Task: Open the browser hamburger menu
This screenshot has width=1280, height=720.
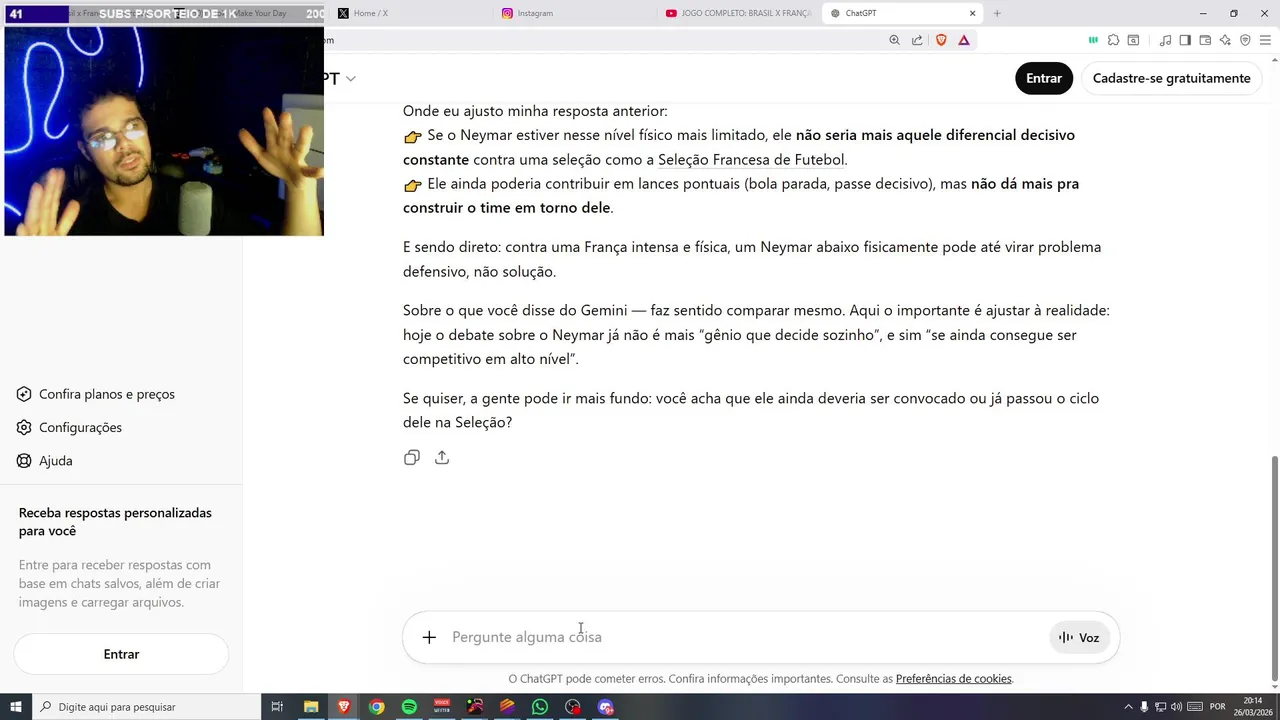Action: tap(1265, 40)
